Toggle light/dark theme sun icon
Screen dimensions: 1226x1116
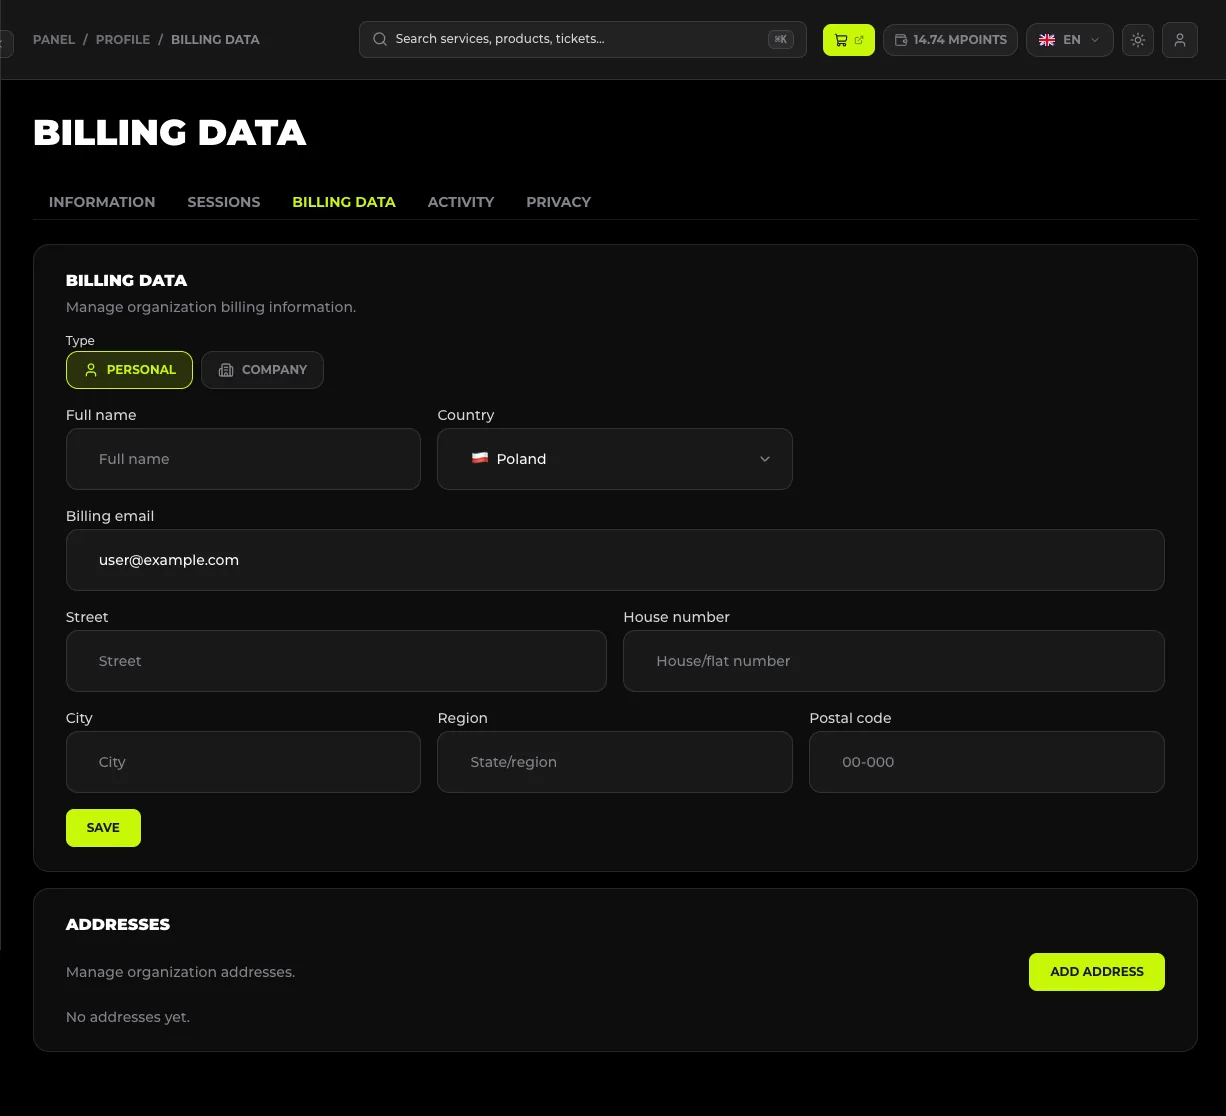[1138, 40]
